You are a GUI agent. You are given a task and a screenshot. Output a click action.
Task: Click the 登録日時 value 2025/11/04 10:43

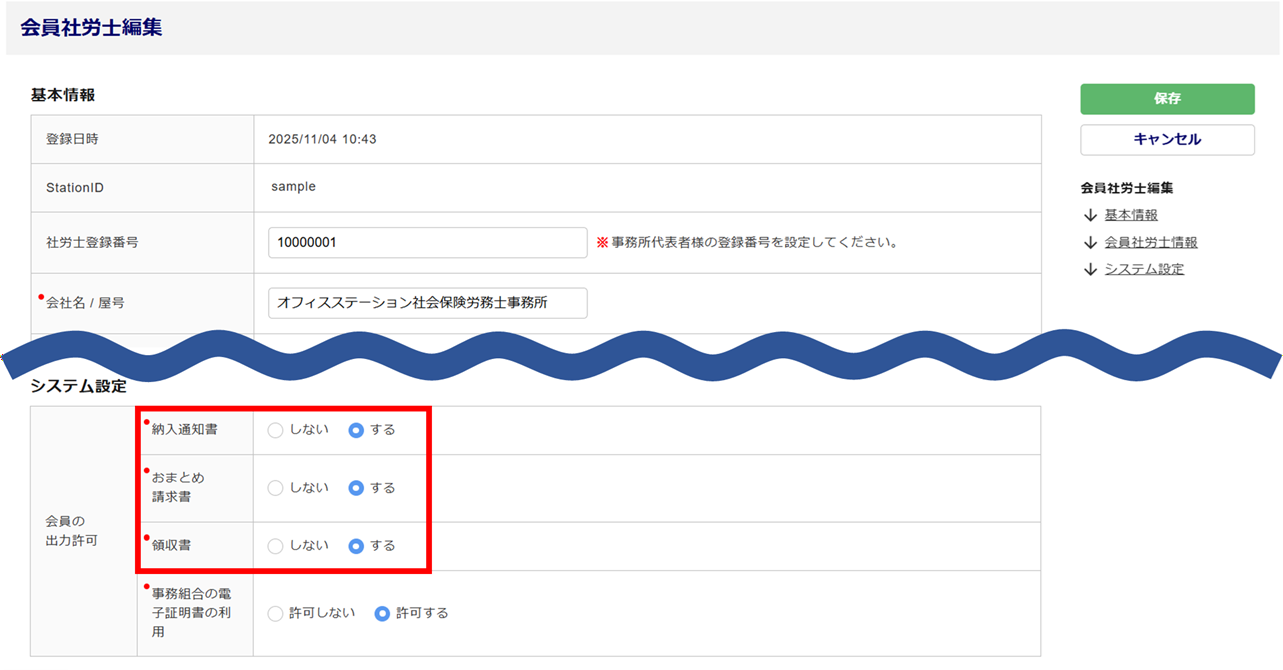coord(322,139)
